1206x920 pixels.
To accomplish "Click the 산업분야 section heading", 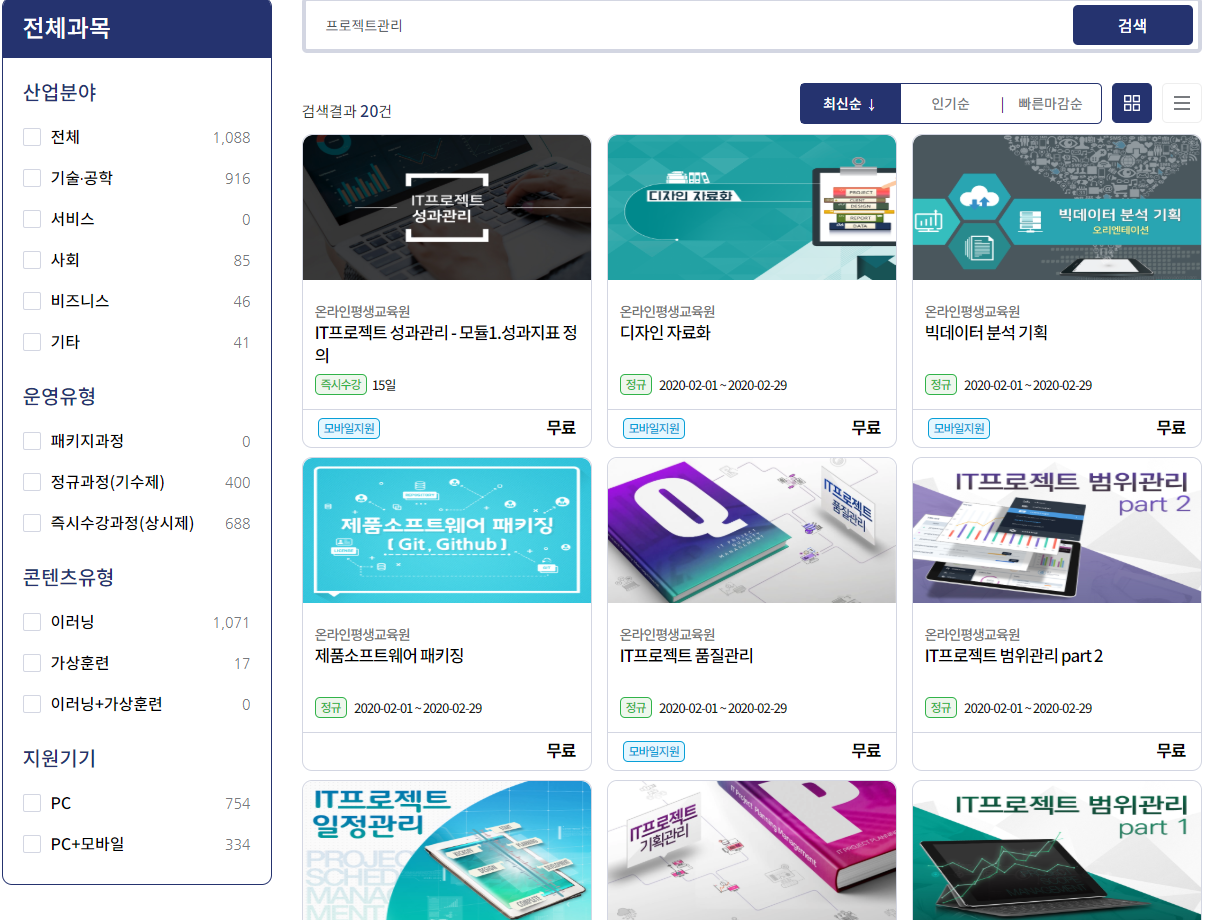I will pos(60,93).
